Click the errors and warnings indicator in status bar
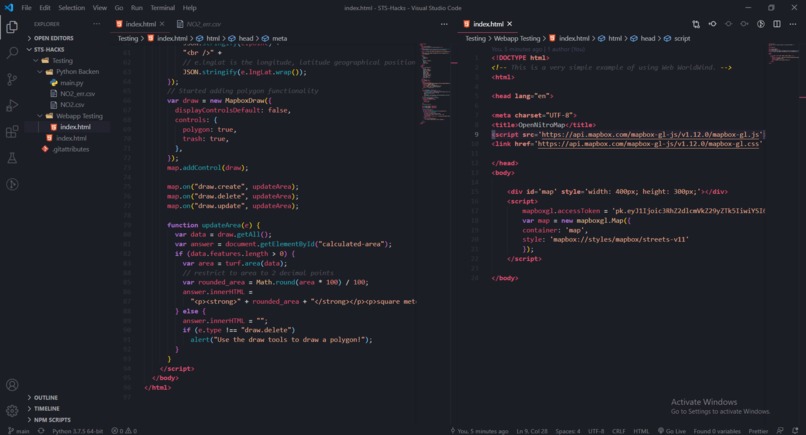 click(124, 431)
